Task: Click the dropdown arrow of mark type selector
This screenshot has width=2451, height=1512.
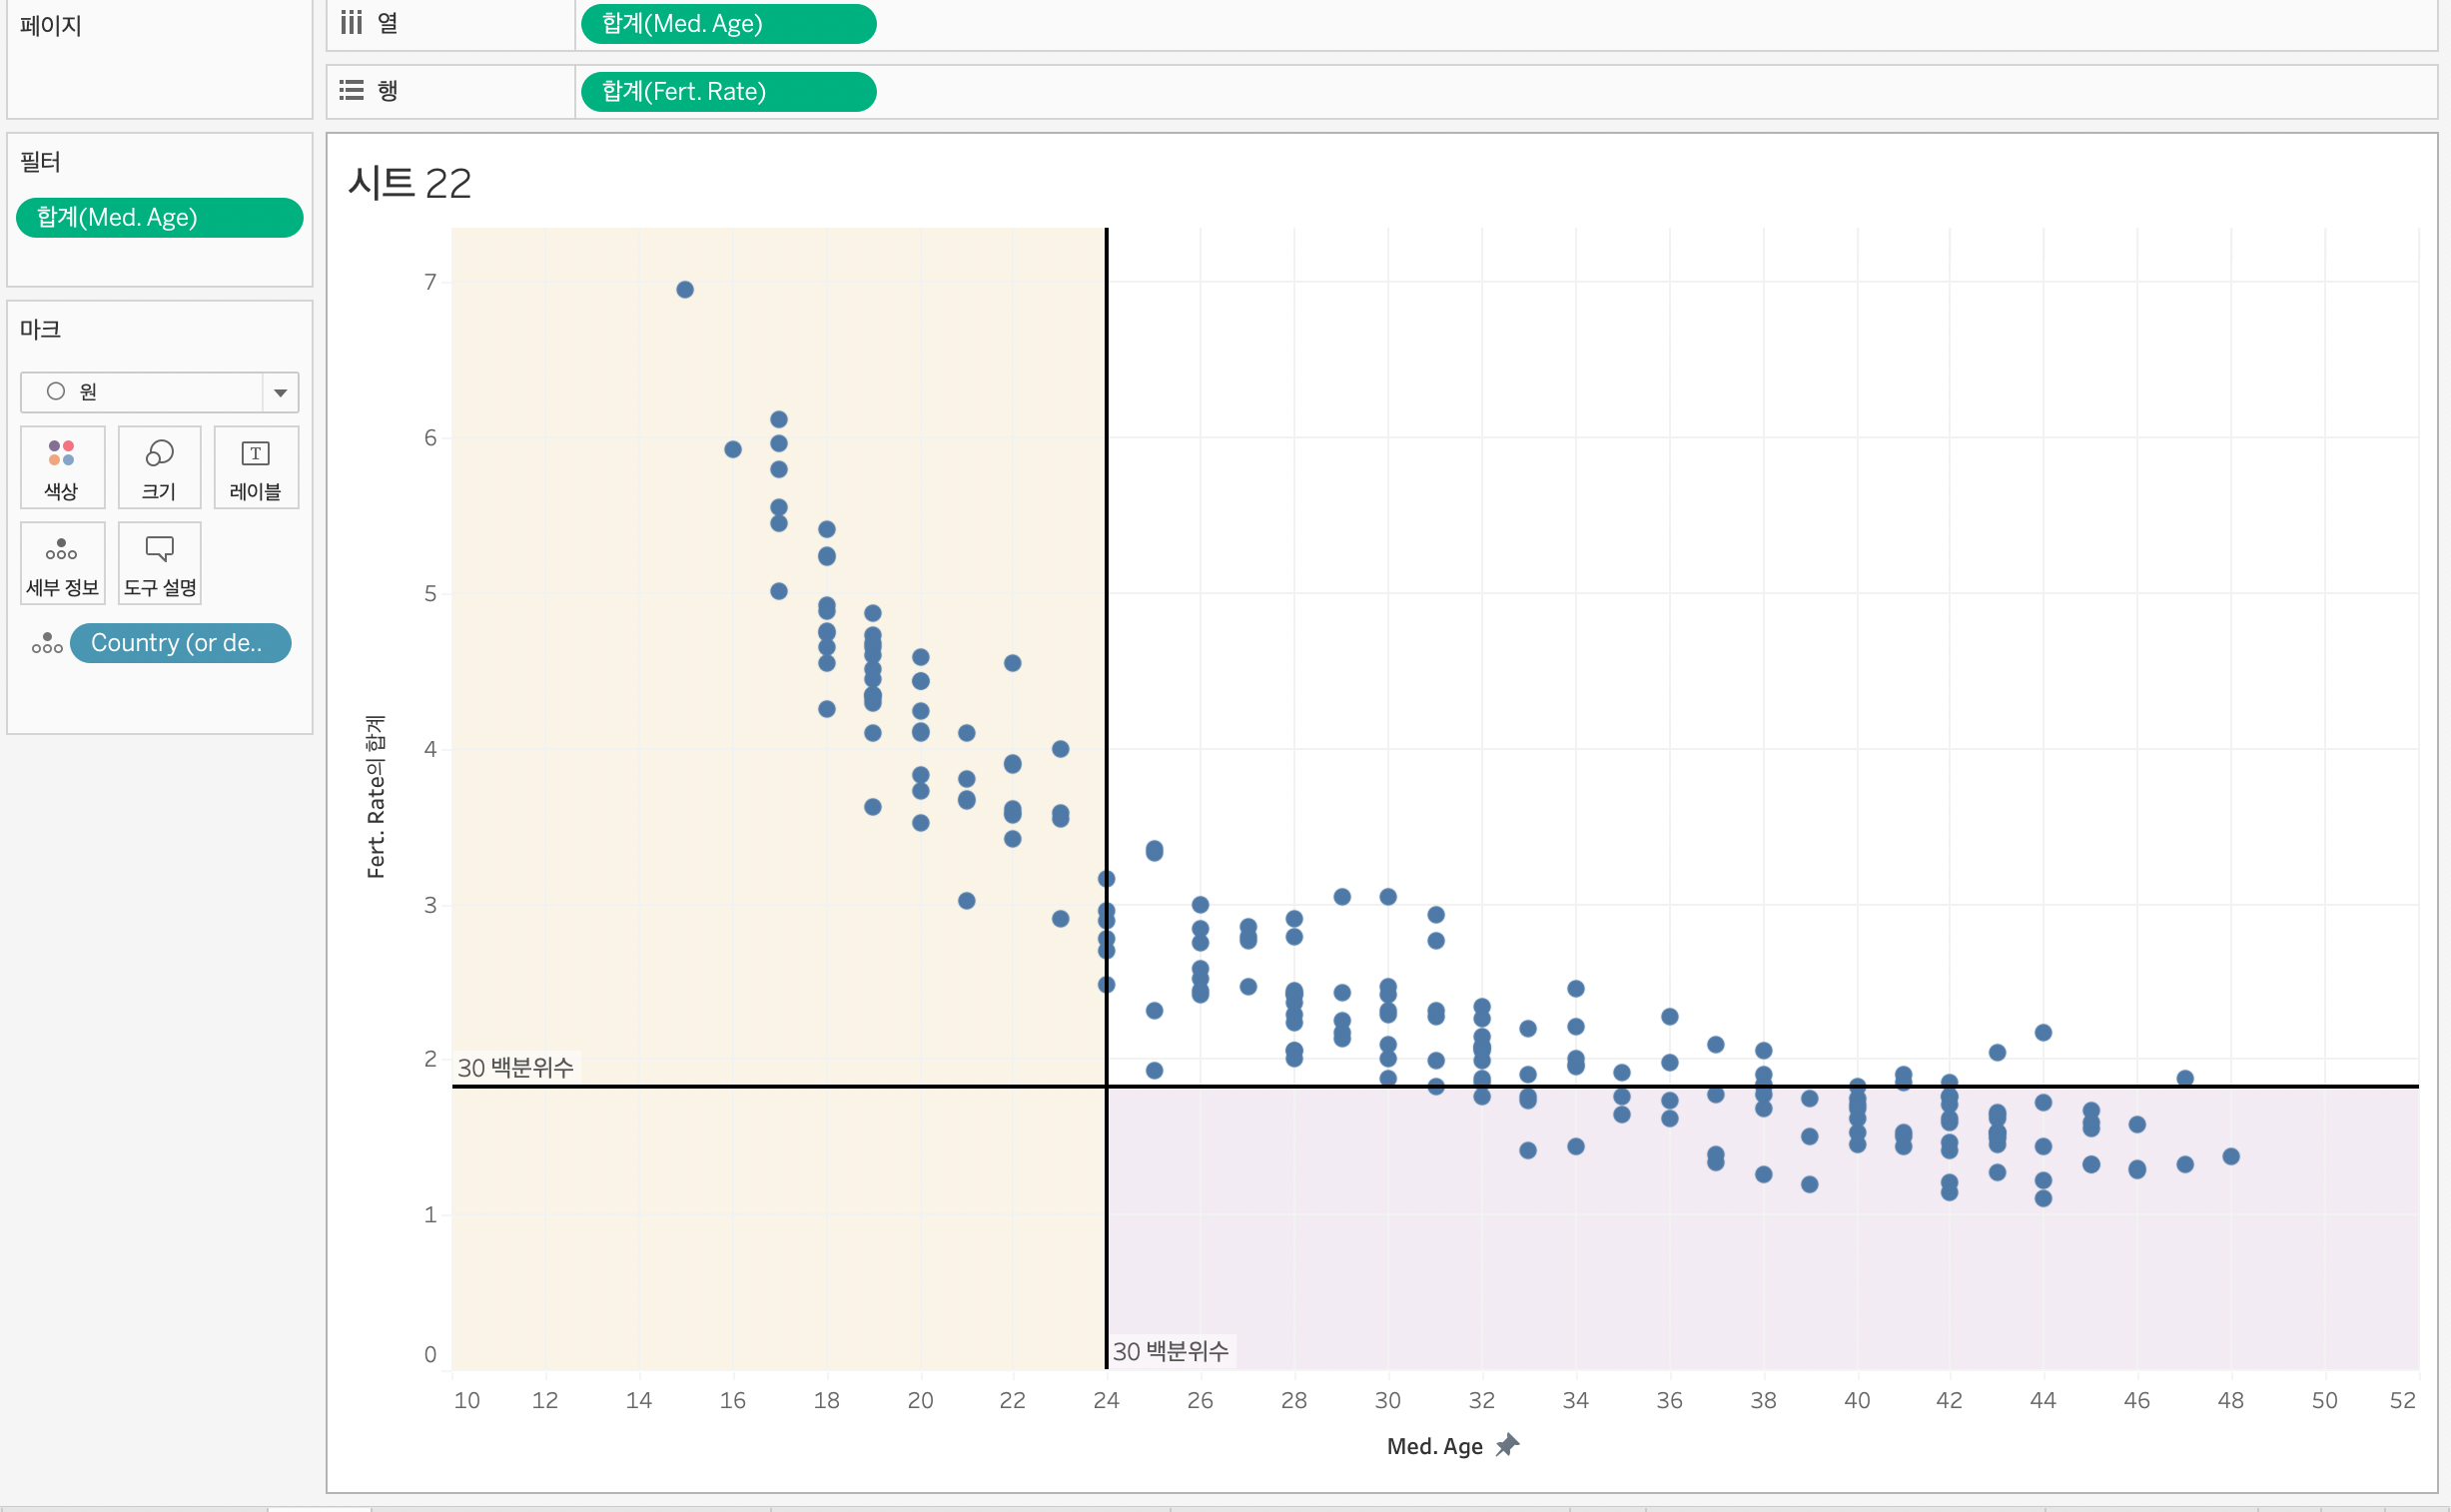Action: 281,392
